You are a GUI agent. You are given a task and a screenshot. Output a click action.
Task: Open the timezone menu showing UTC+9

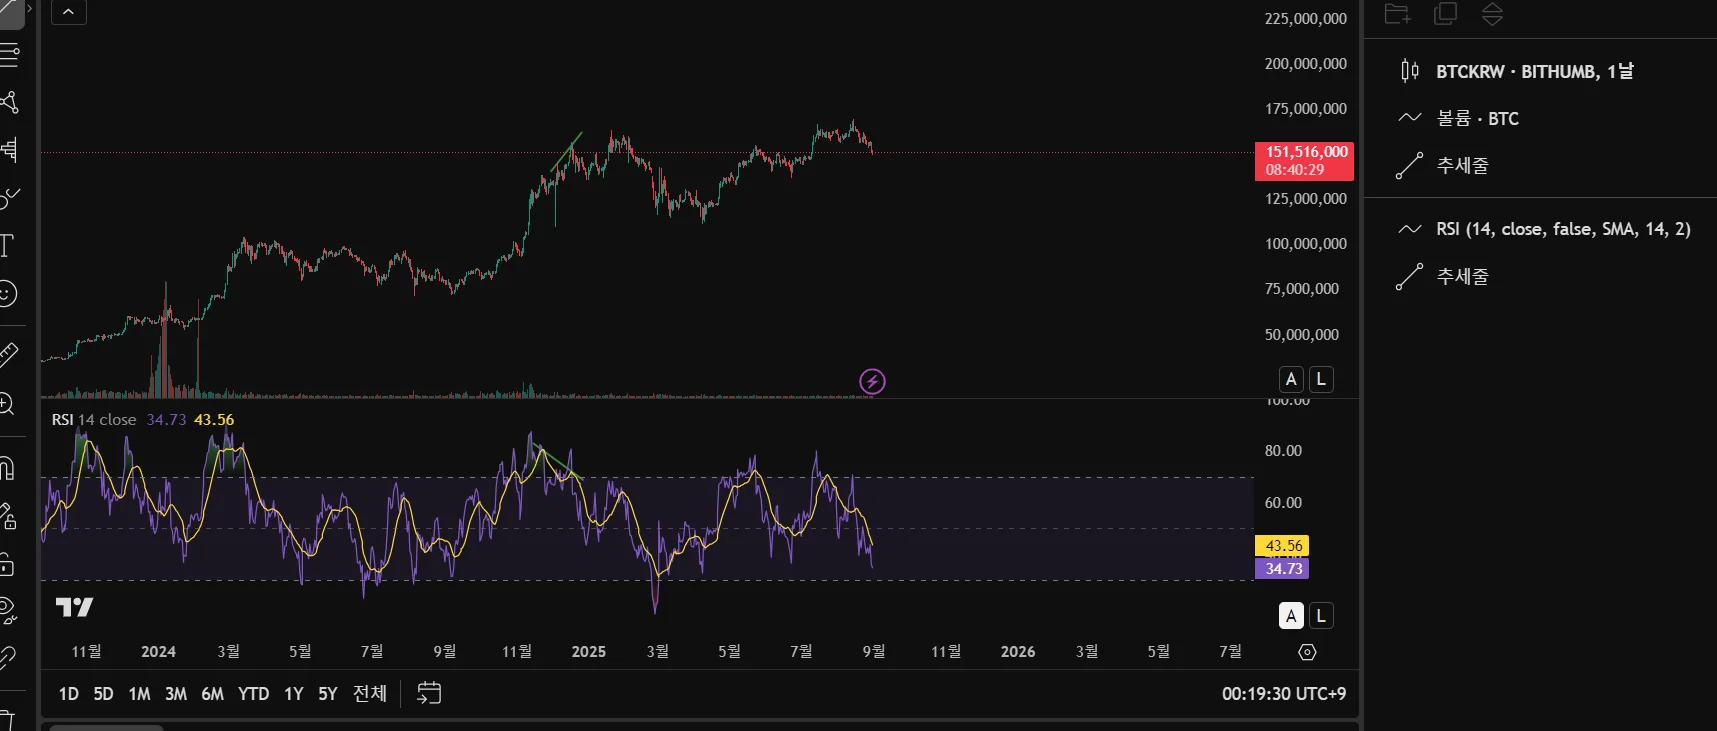[1283, 693]
